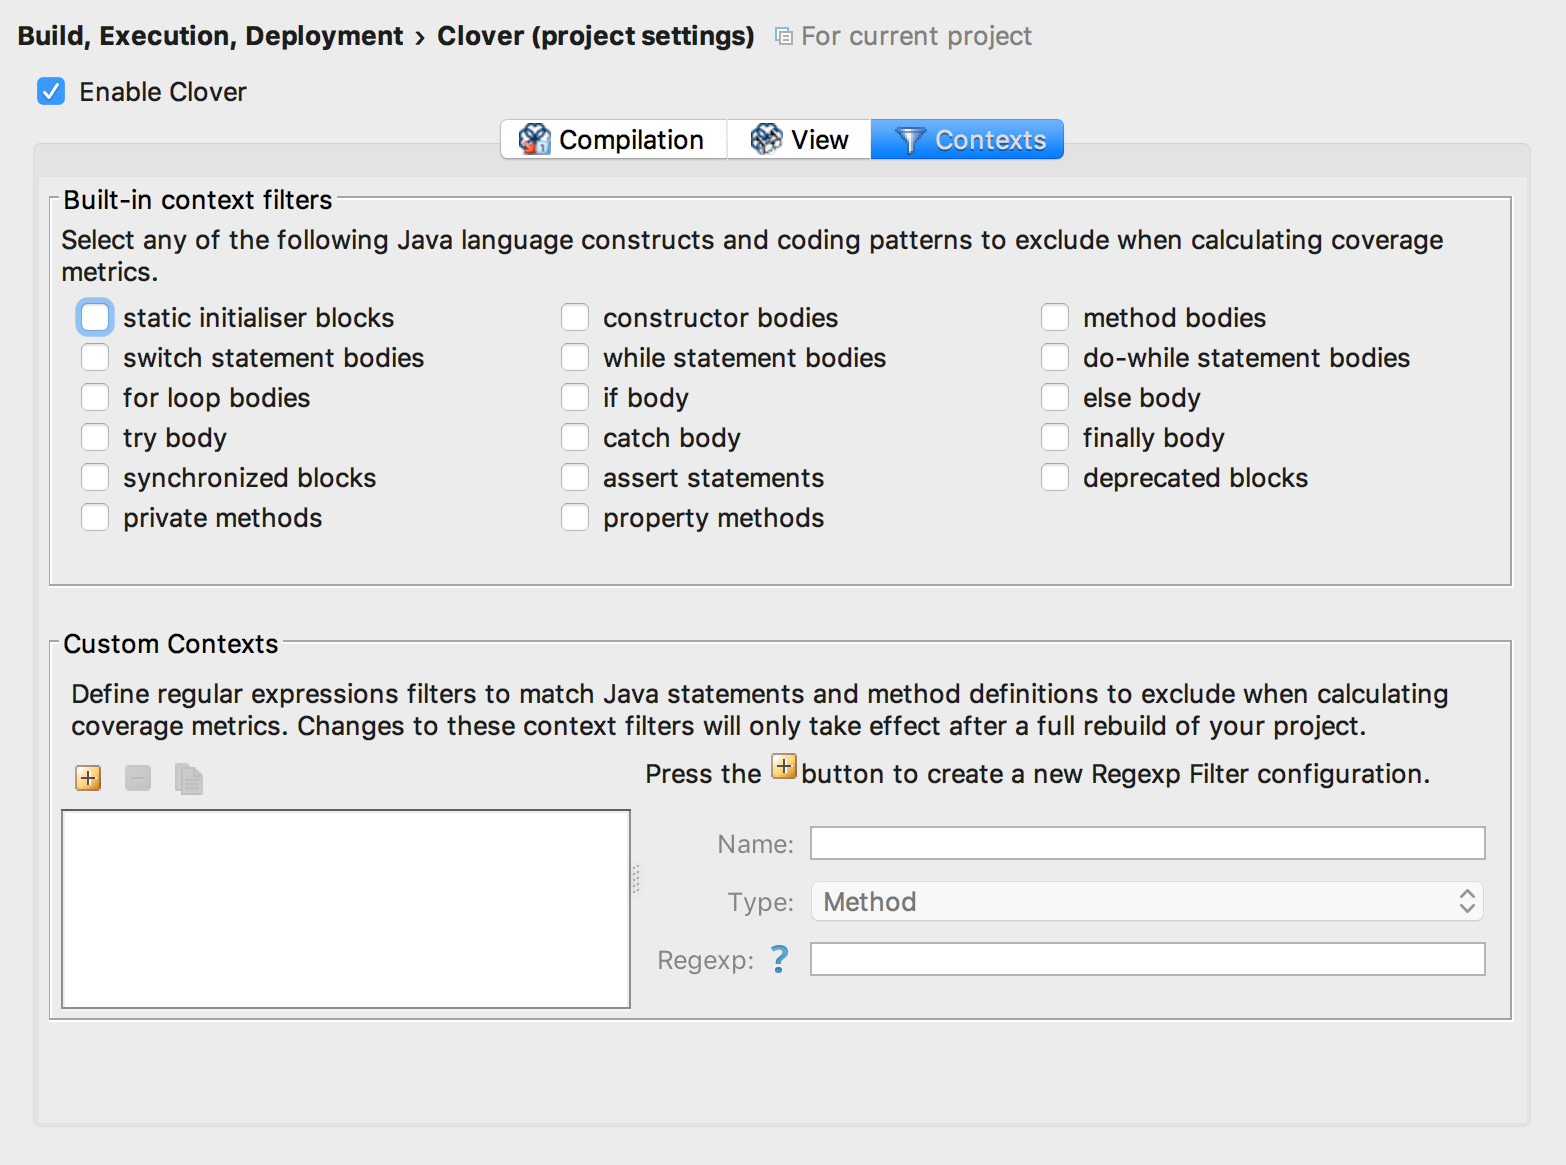Select the Contexts tab
1566x1165 pixels.
967,140
